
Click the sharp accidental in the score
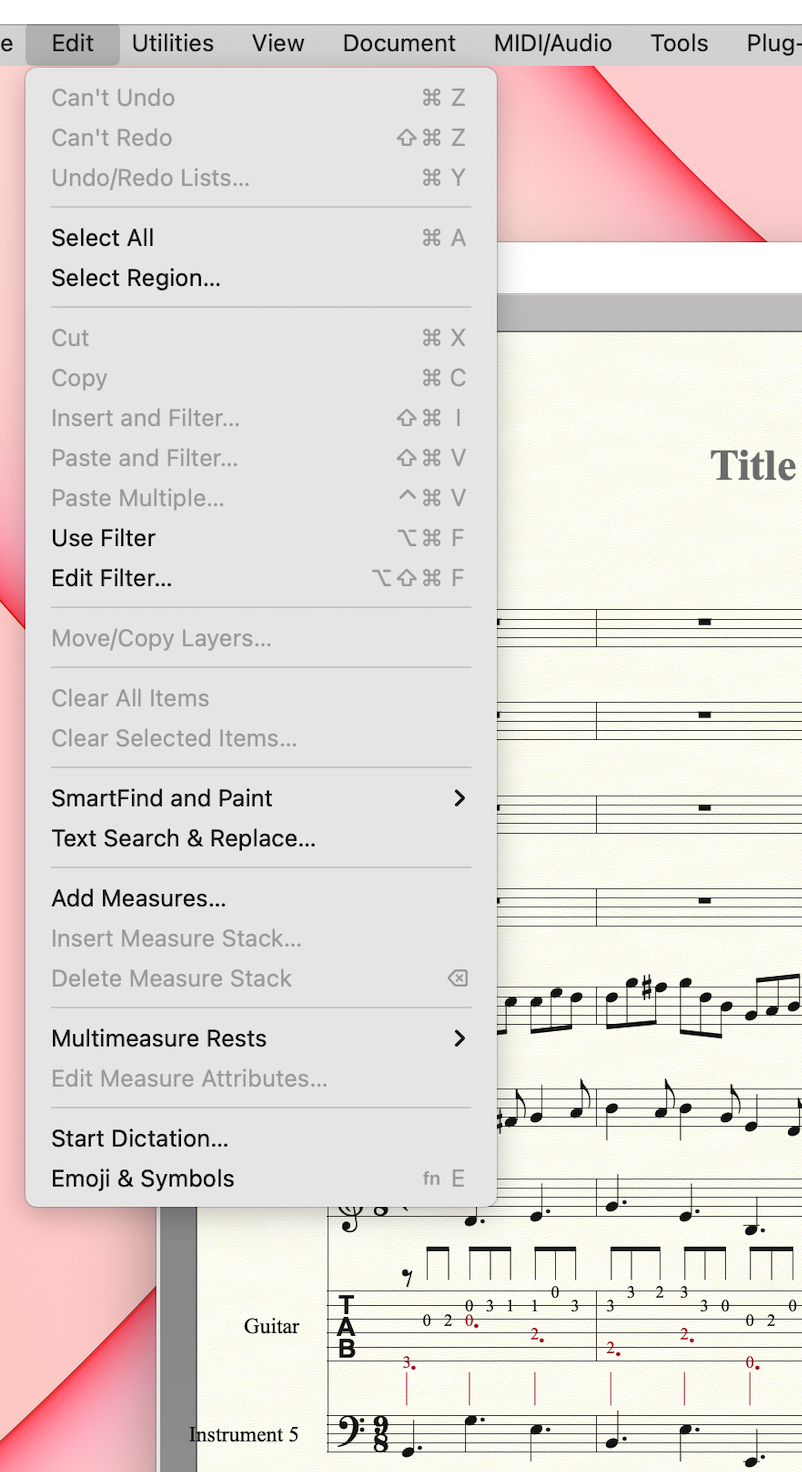pos(646,991)
